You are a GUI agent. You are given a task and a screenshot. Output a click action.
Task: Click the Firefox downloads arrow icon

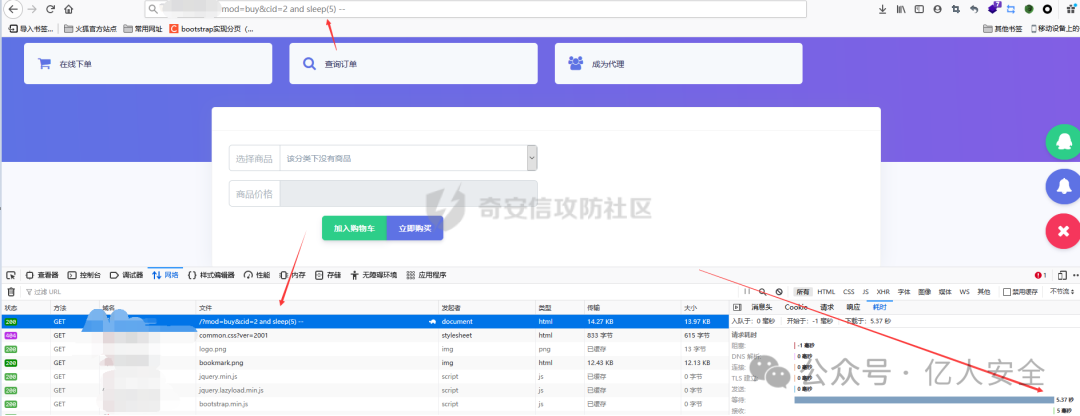point(882,9)
